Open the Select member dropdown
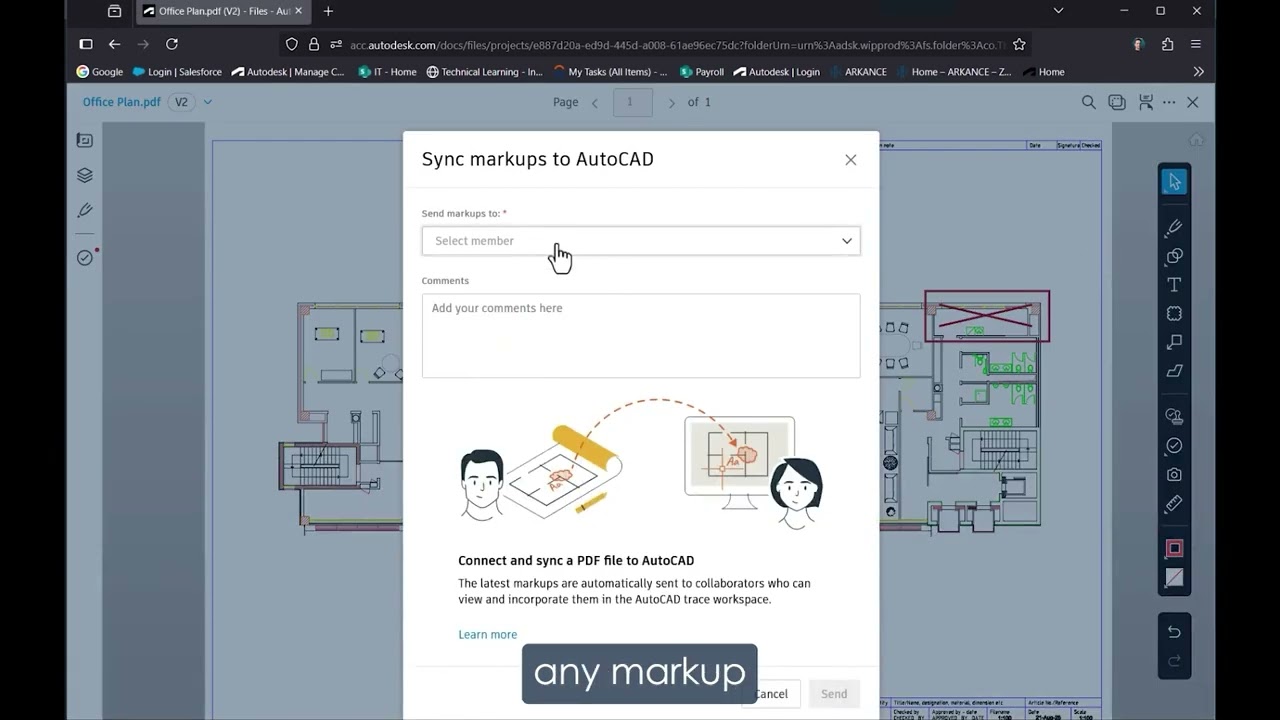Screen dimensions: 1280x720 click(x=641, y=241)
